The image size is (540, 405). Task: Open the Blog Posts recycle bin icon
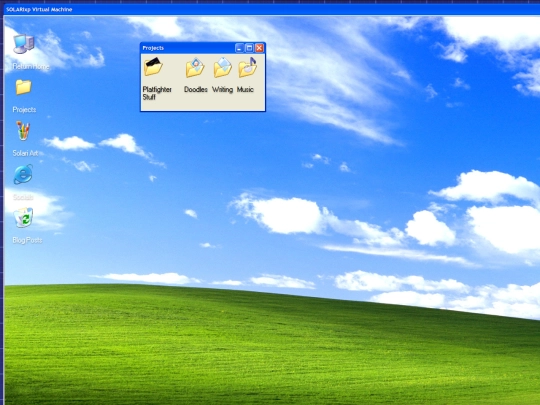(x=23, y=217)
